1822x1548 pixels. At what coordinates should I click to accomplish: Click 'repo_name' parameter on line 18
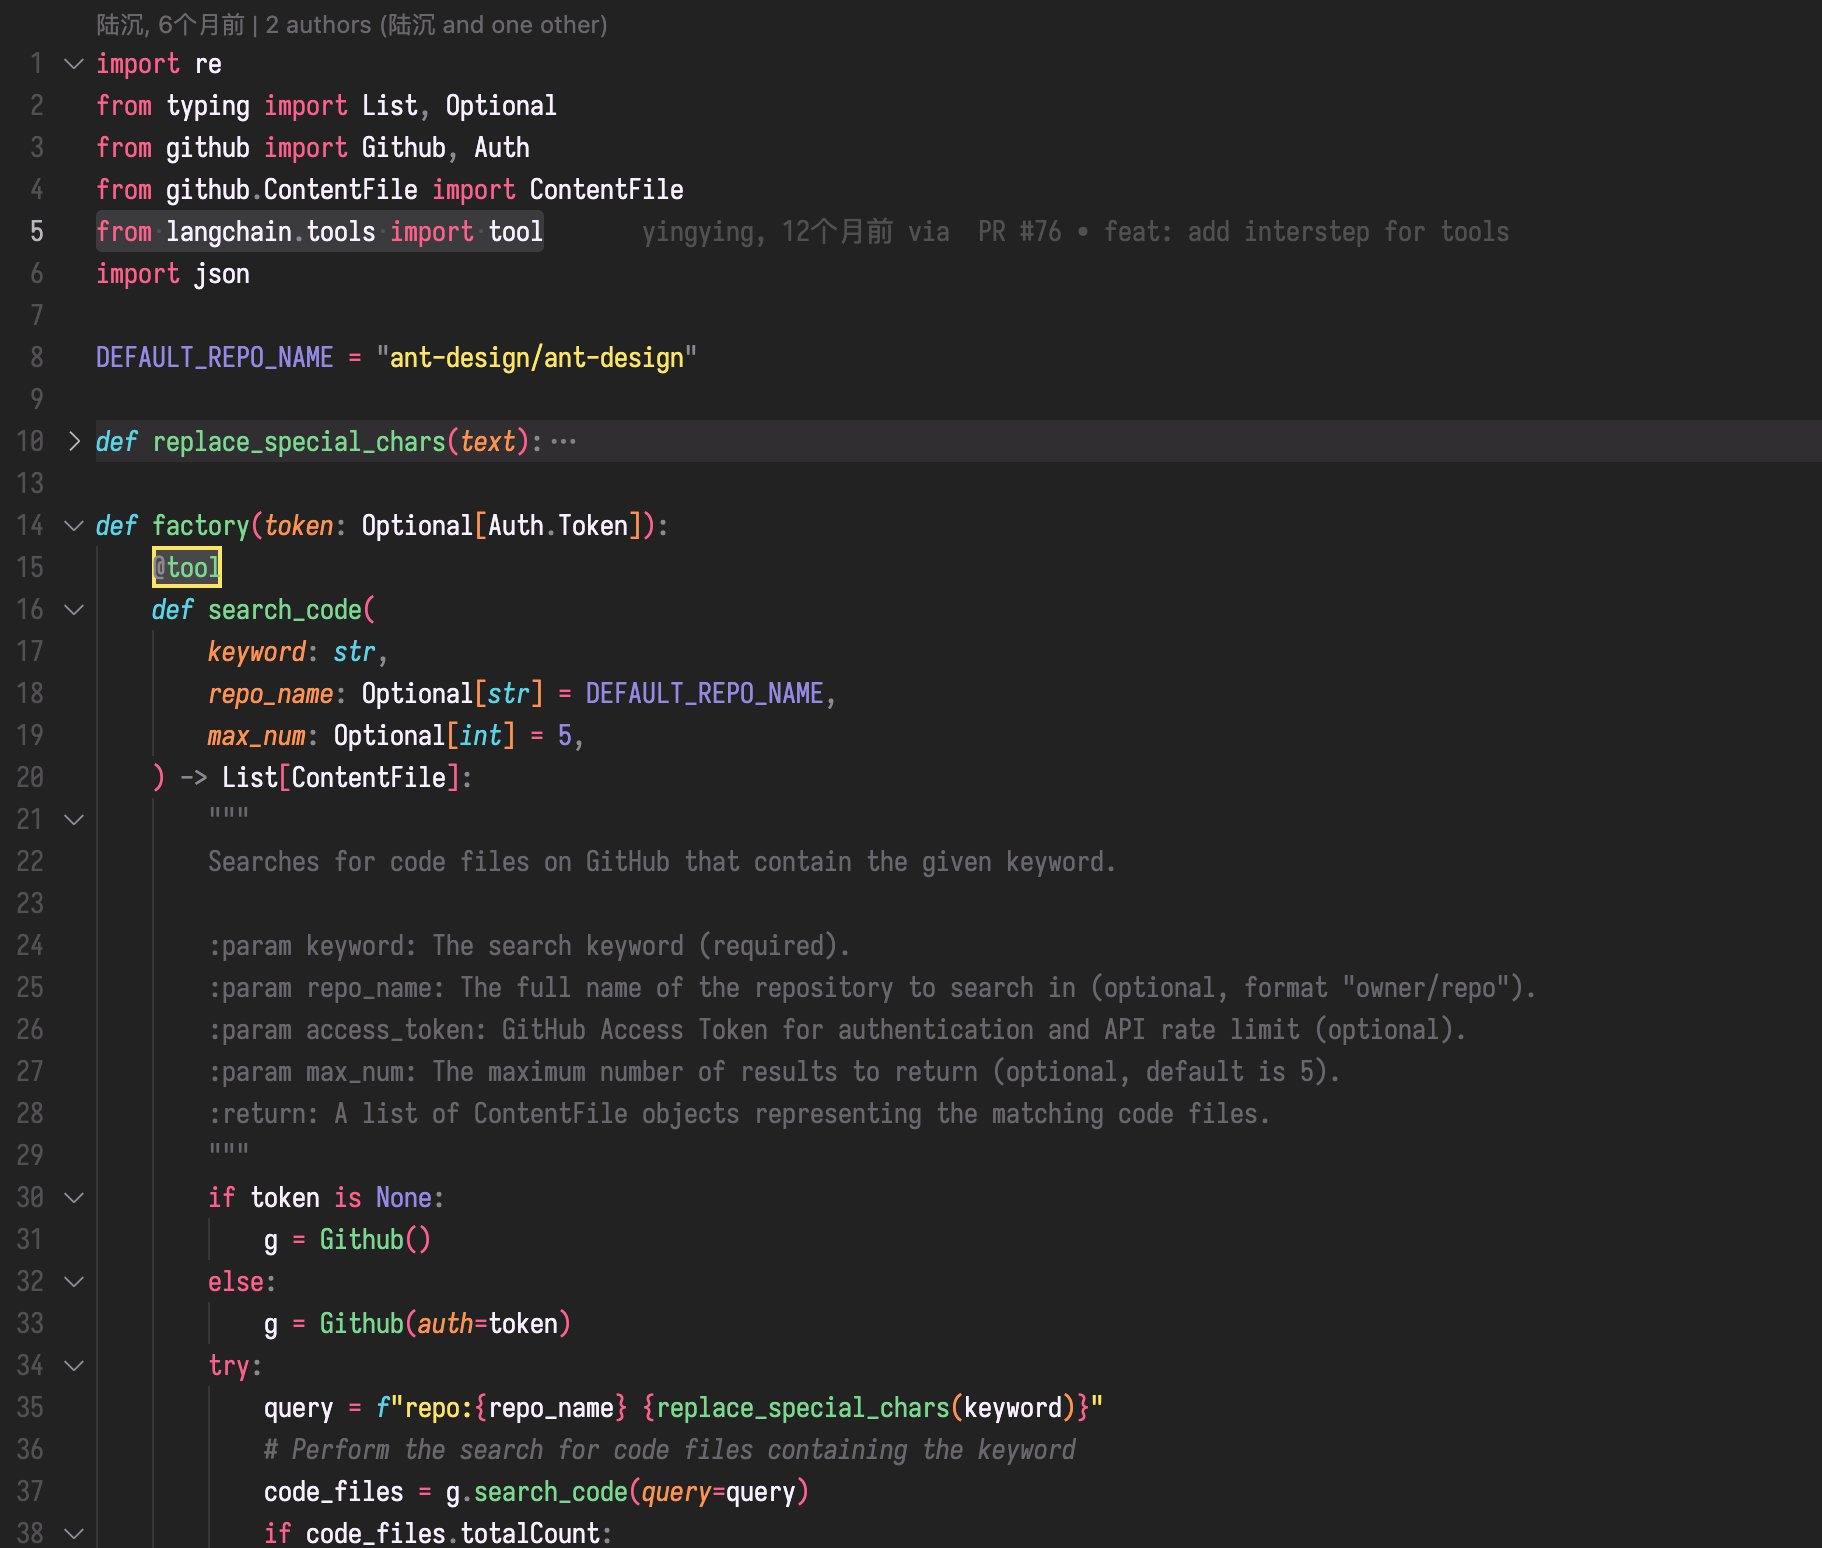click(271, 694)
